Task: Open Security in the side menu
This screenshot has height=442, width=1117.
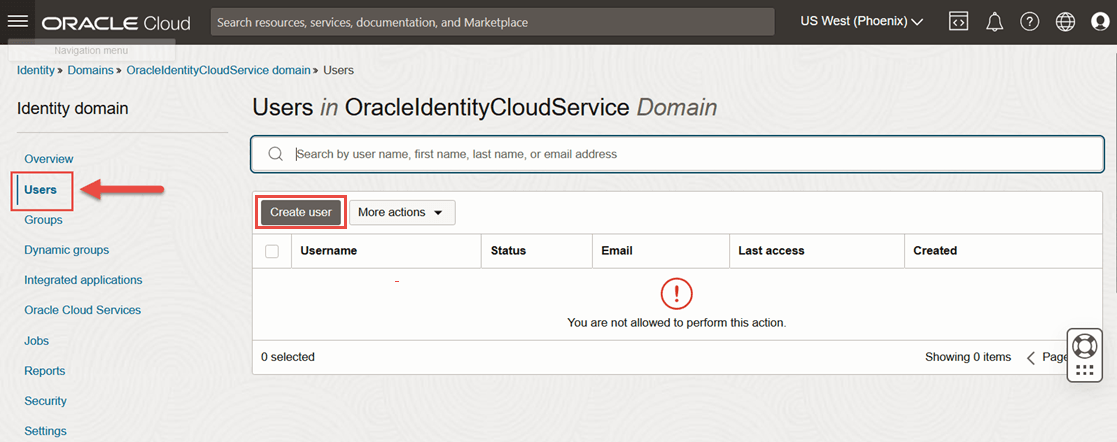Action: [x=45, y=401]
